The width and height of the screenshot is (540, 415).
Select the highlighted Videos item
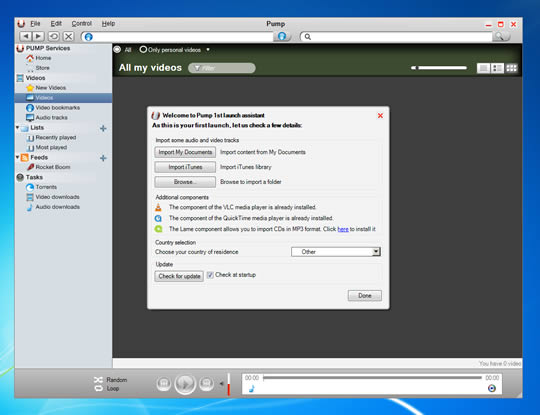[x=63, y=98]
